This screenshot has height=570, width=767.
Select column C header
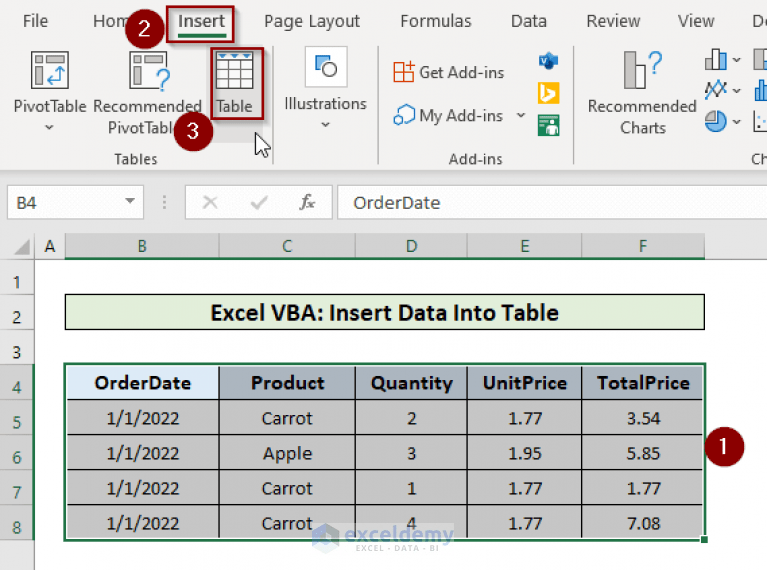(287, 246)
